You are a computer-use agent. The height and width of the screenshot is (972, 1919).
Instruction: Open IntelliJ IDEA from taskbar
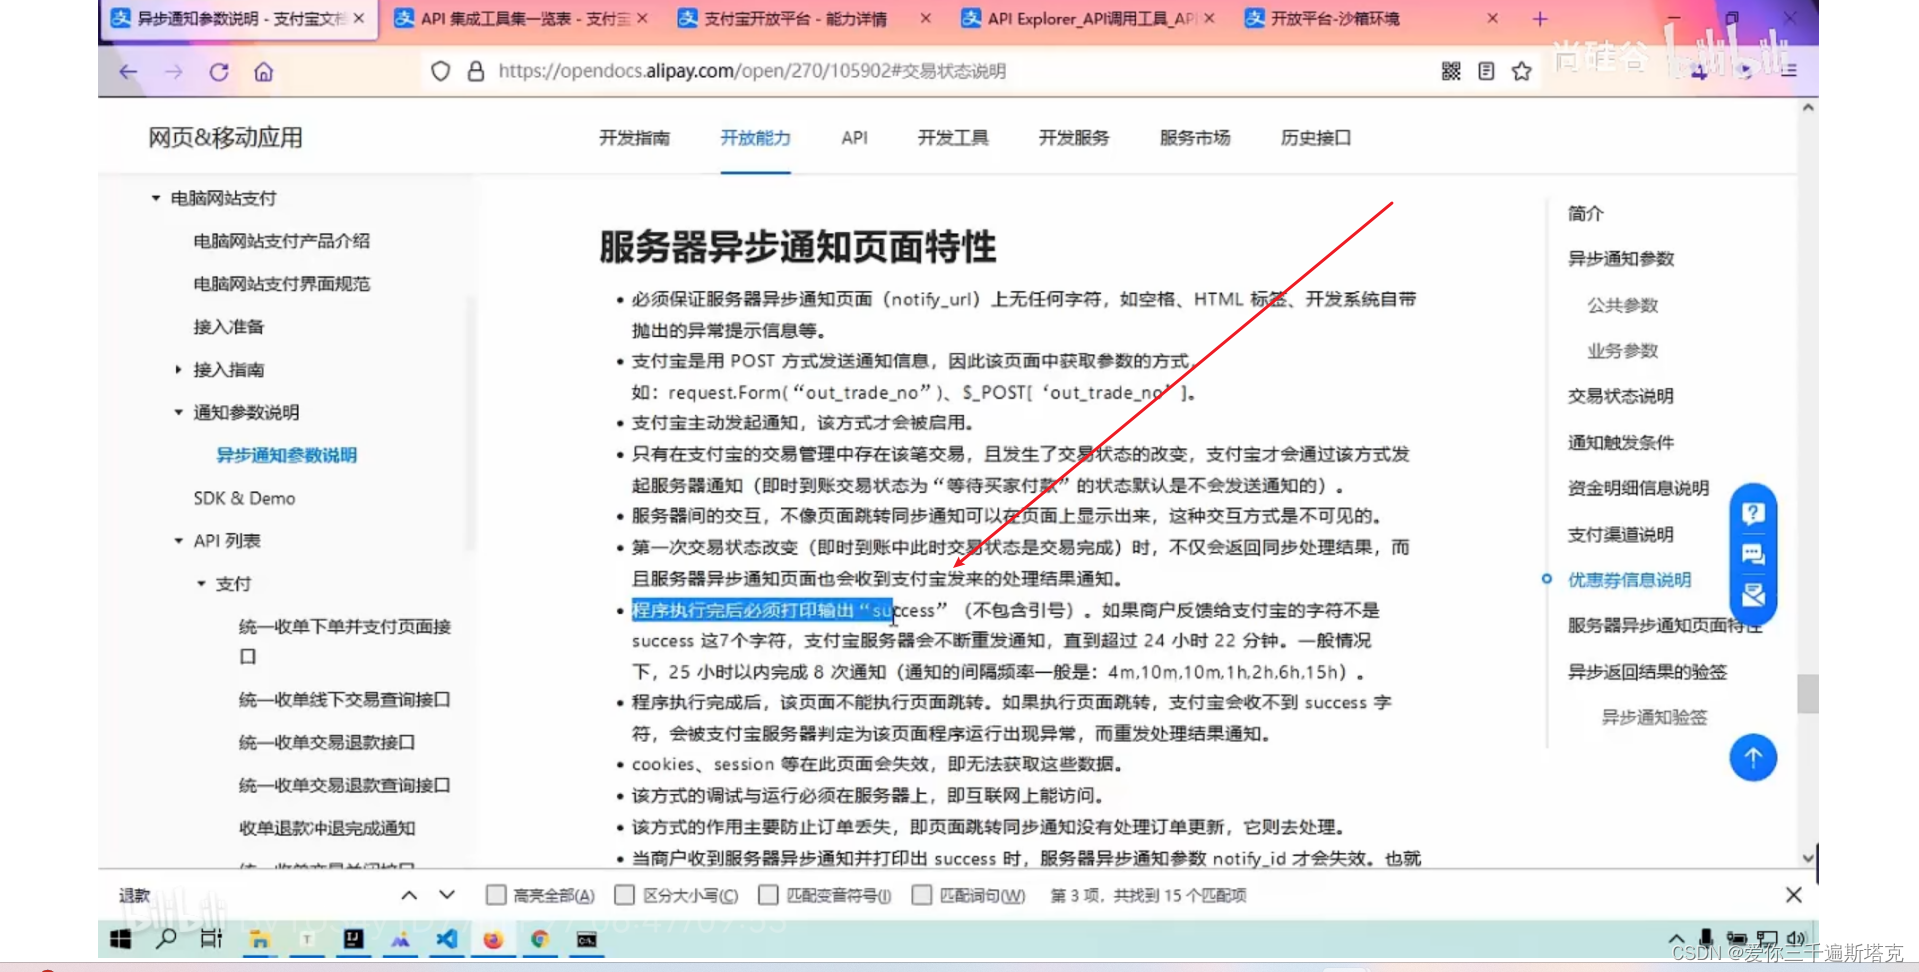tap(354, 939)
